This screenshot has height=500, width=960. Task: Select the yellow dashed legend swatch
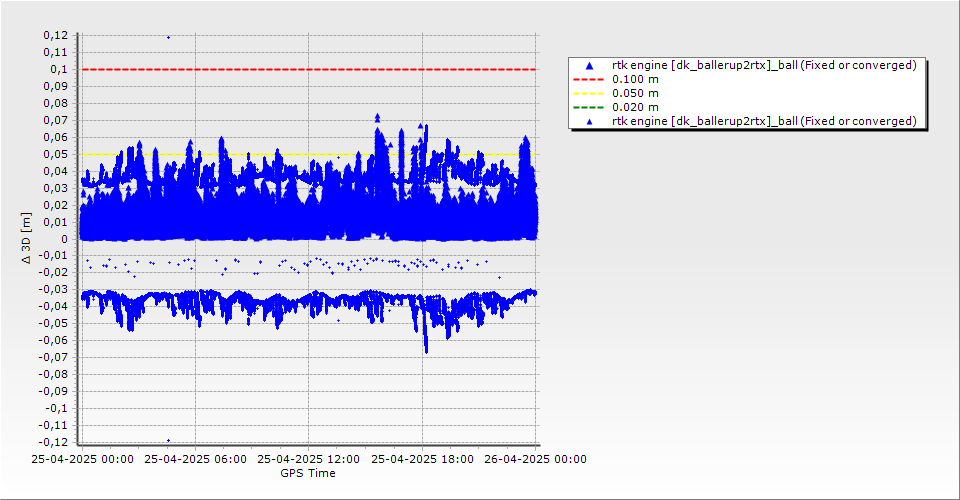[588, 94]
